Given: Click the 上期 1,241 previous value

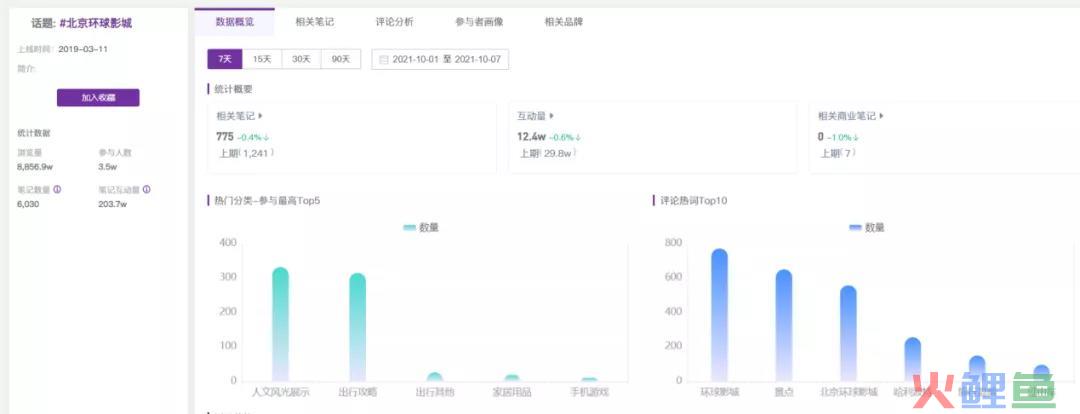Looking at the screenshot, I should 247,153.
